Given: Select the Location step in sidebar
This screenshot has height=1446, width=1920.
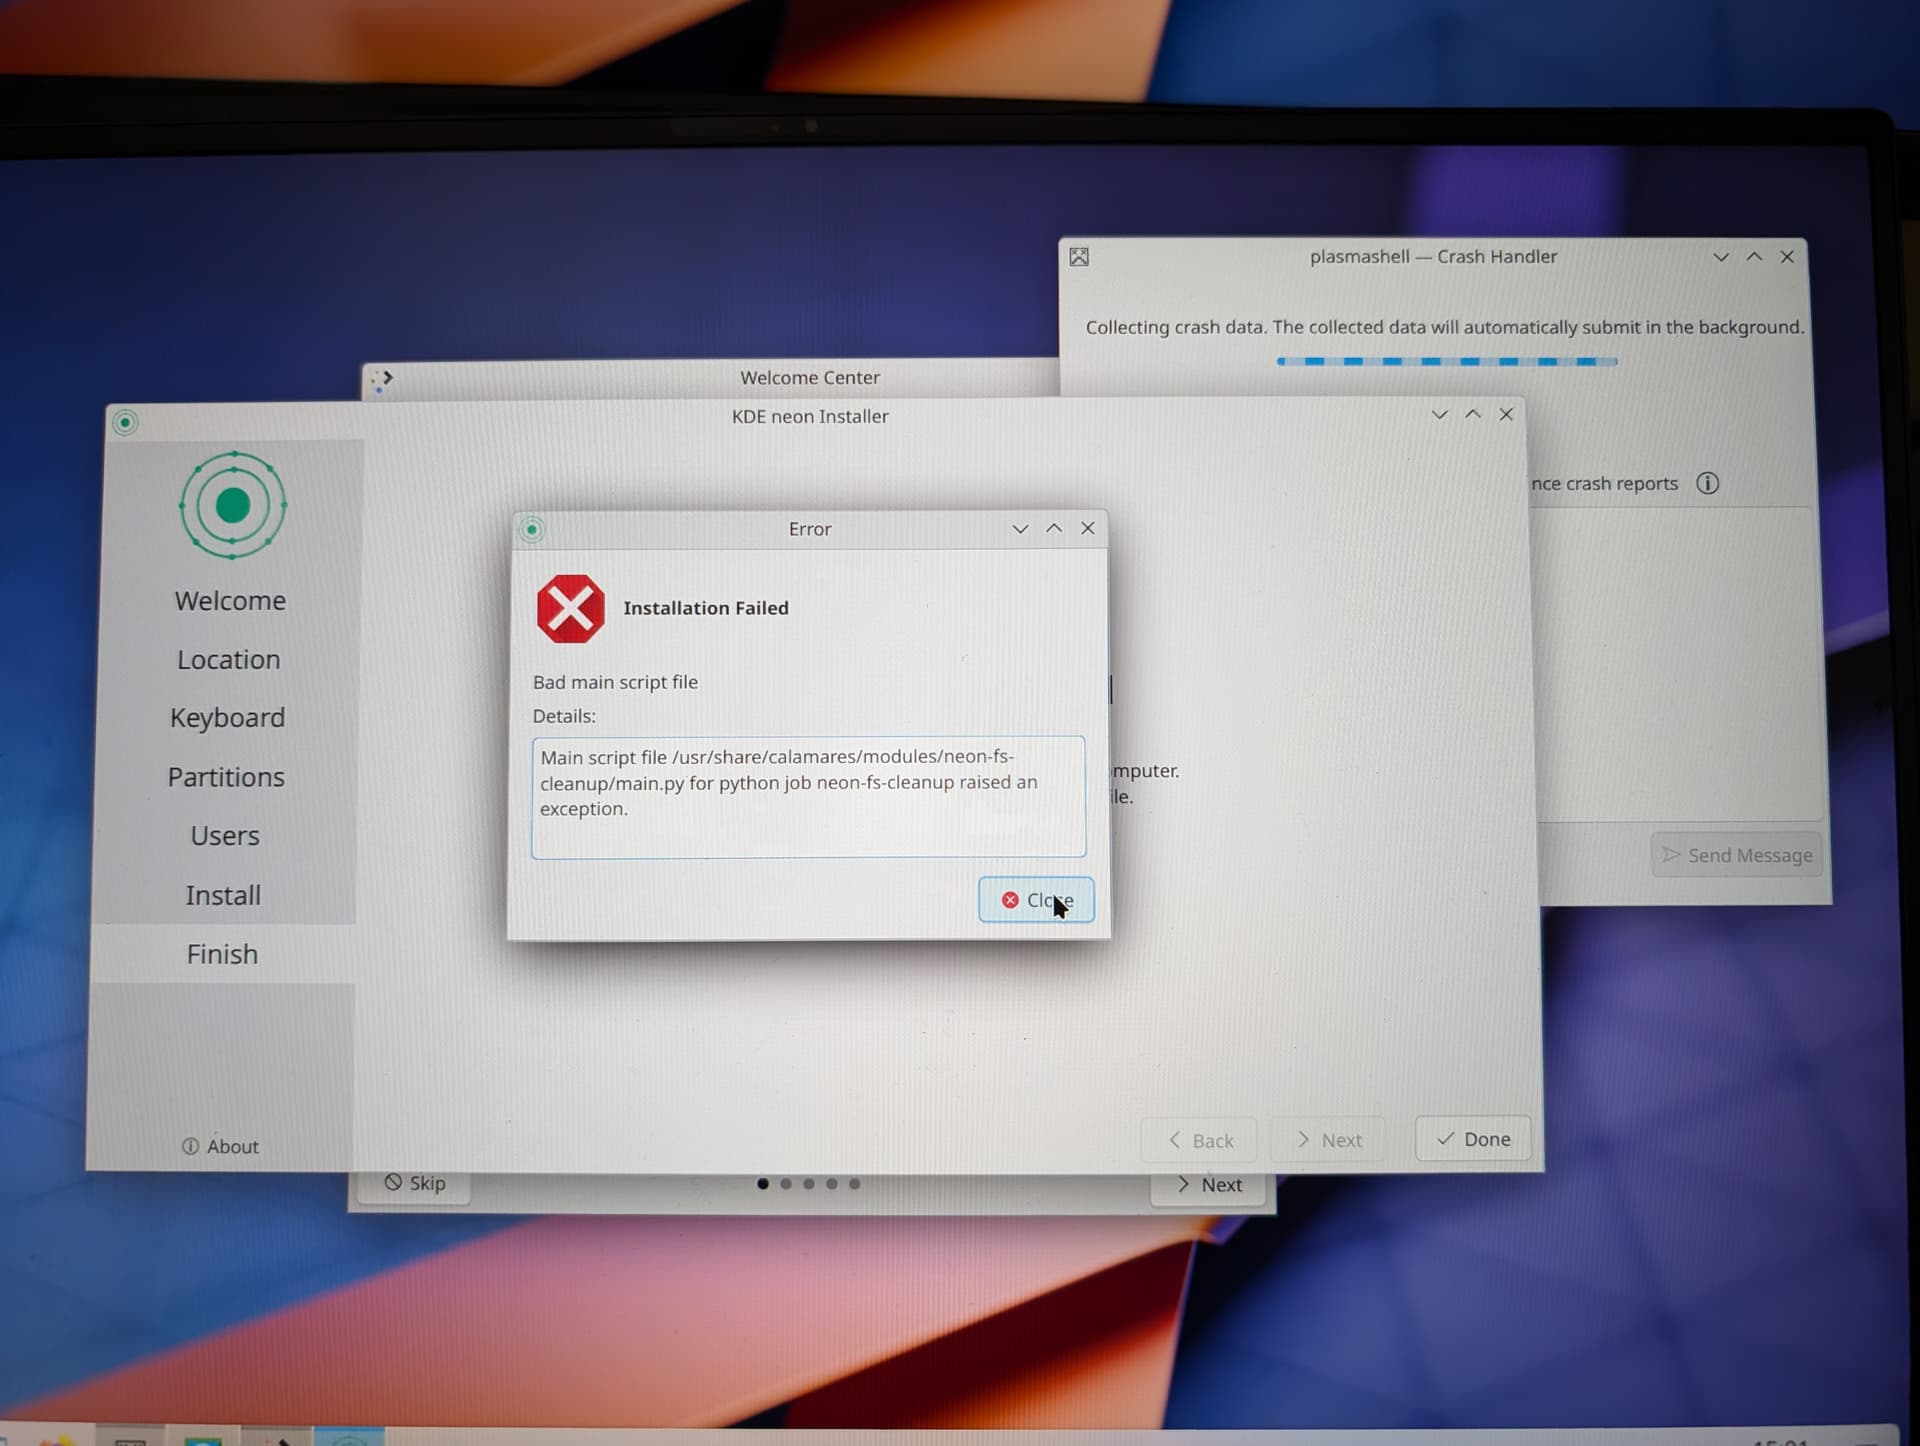Looking at the screenshot, I should 229,660.
